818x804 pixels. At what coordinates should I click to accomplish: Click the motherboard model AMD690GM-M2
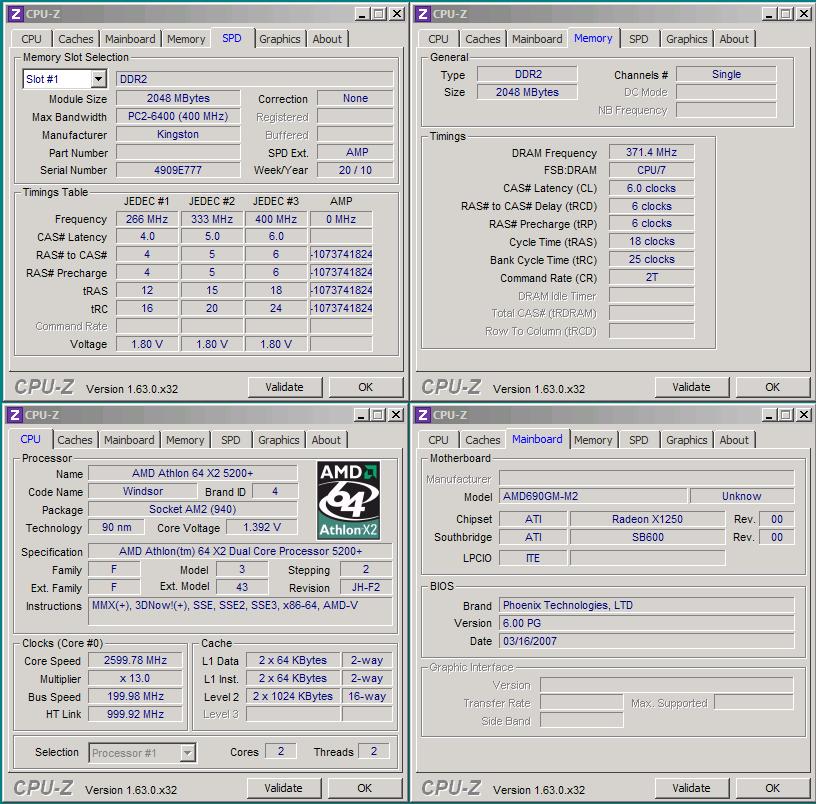click(593, 496)
